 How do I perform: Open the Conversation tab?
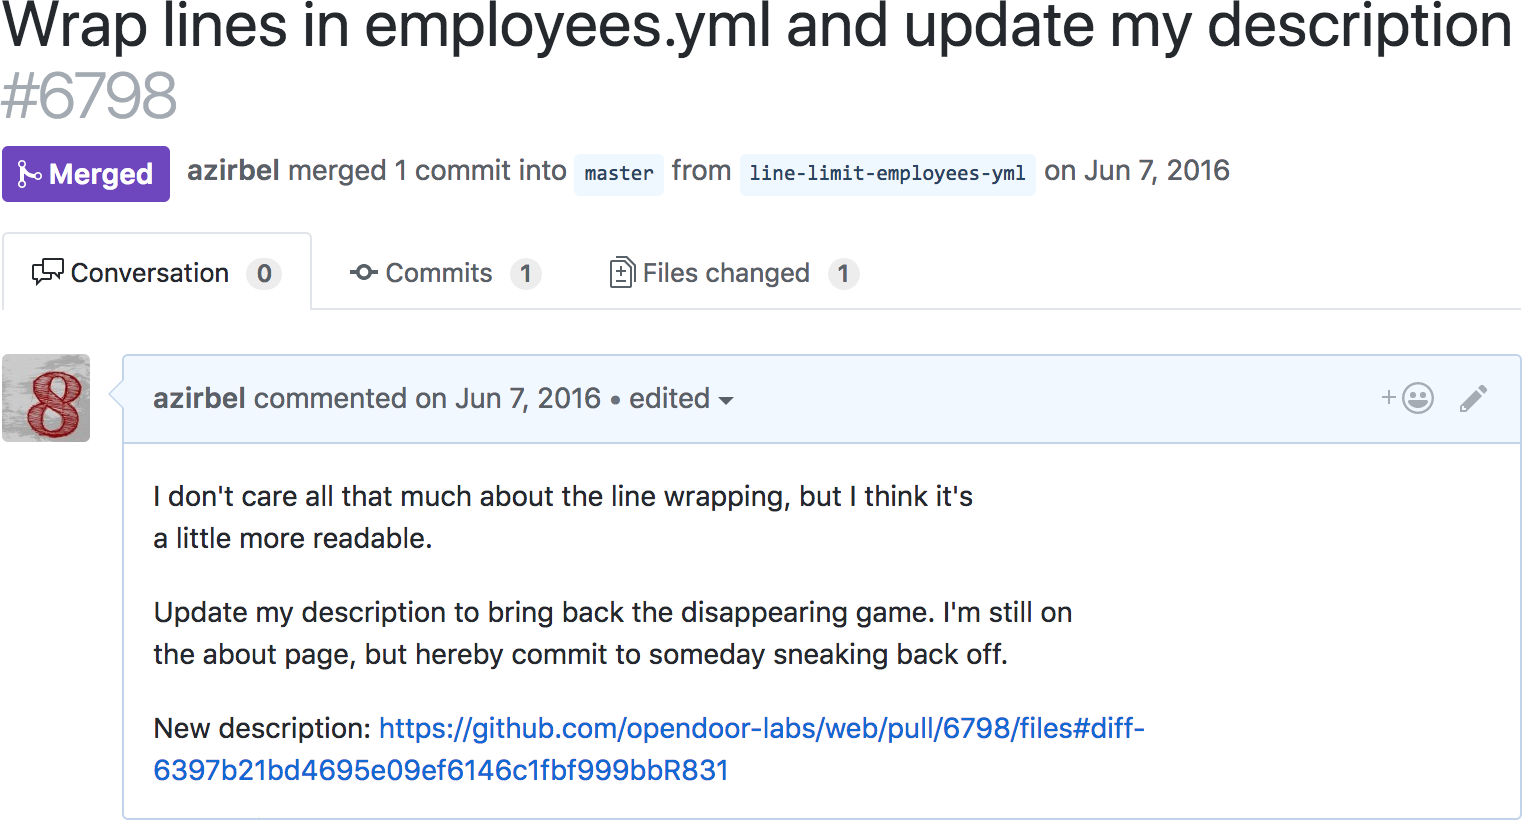point(150,273)
